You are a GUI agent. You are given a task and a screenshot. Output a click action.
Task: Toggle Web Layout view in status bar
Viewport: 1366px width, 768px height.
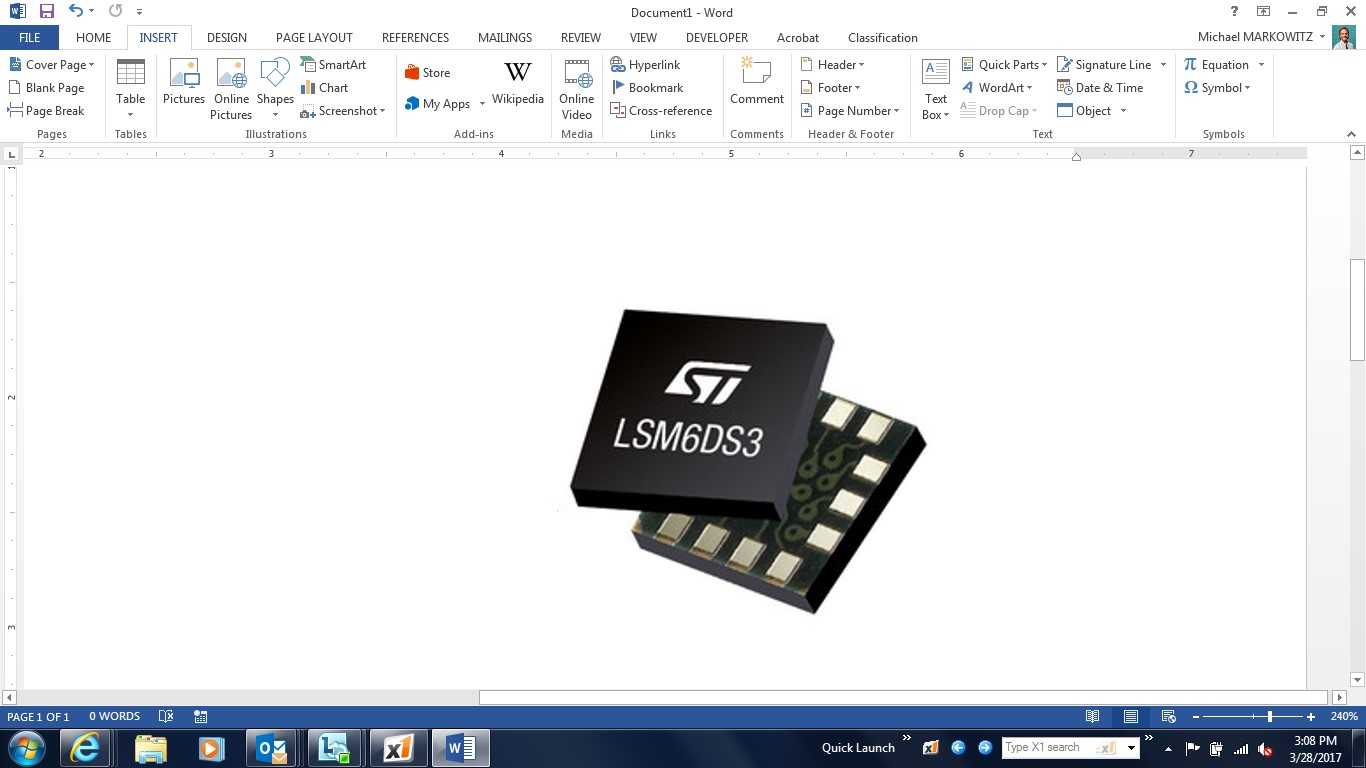click(x=1168, y=717)
